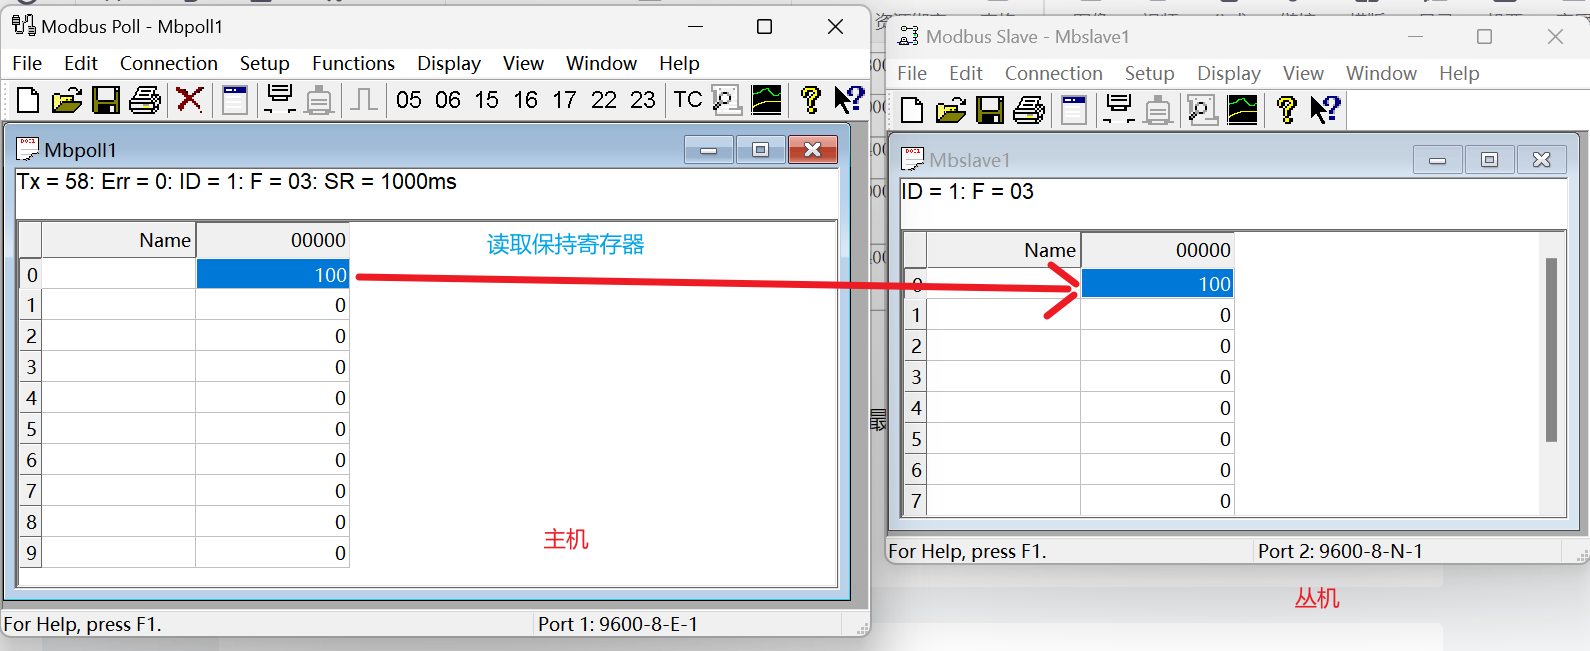The image size is (1590, 651).
Task: Click New document icon in Modbus Poll toolbar
Action: coord(28,100)
